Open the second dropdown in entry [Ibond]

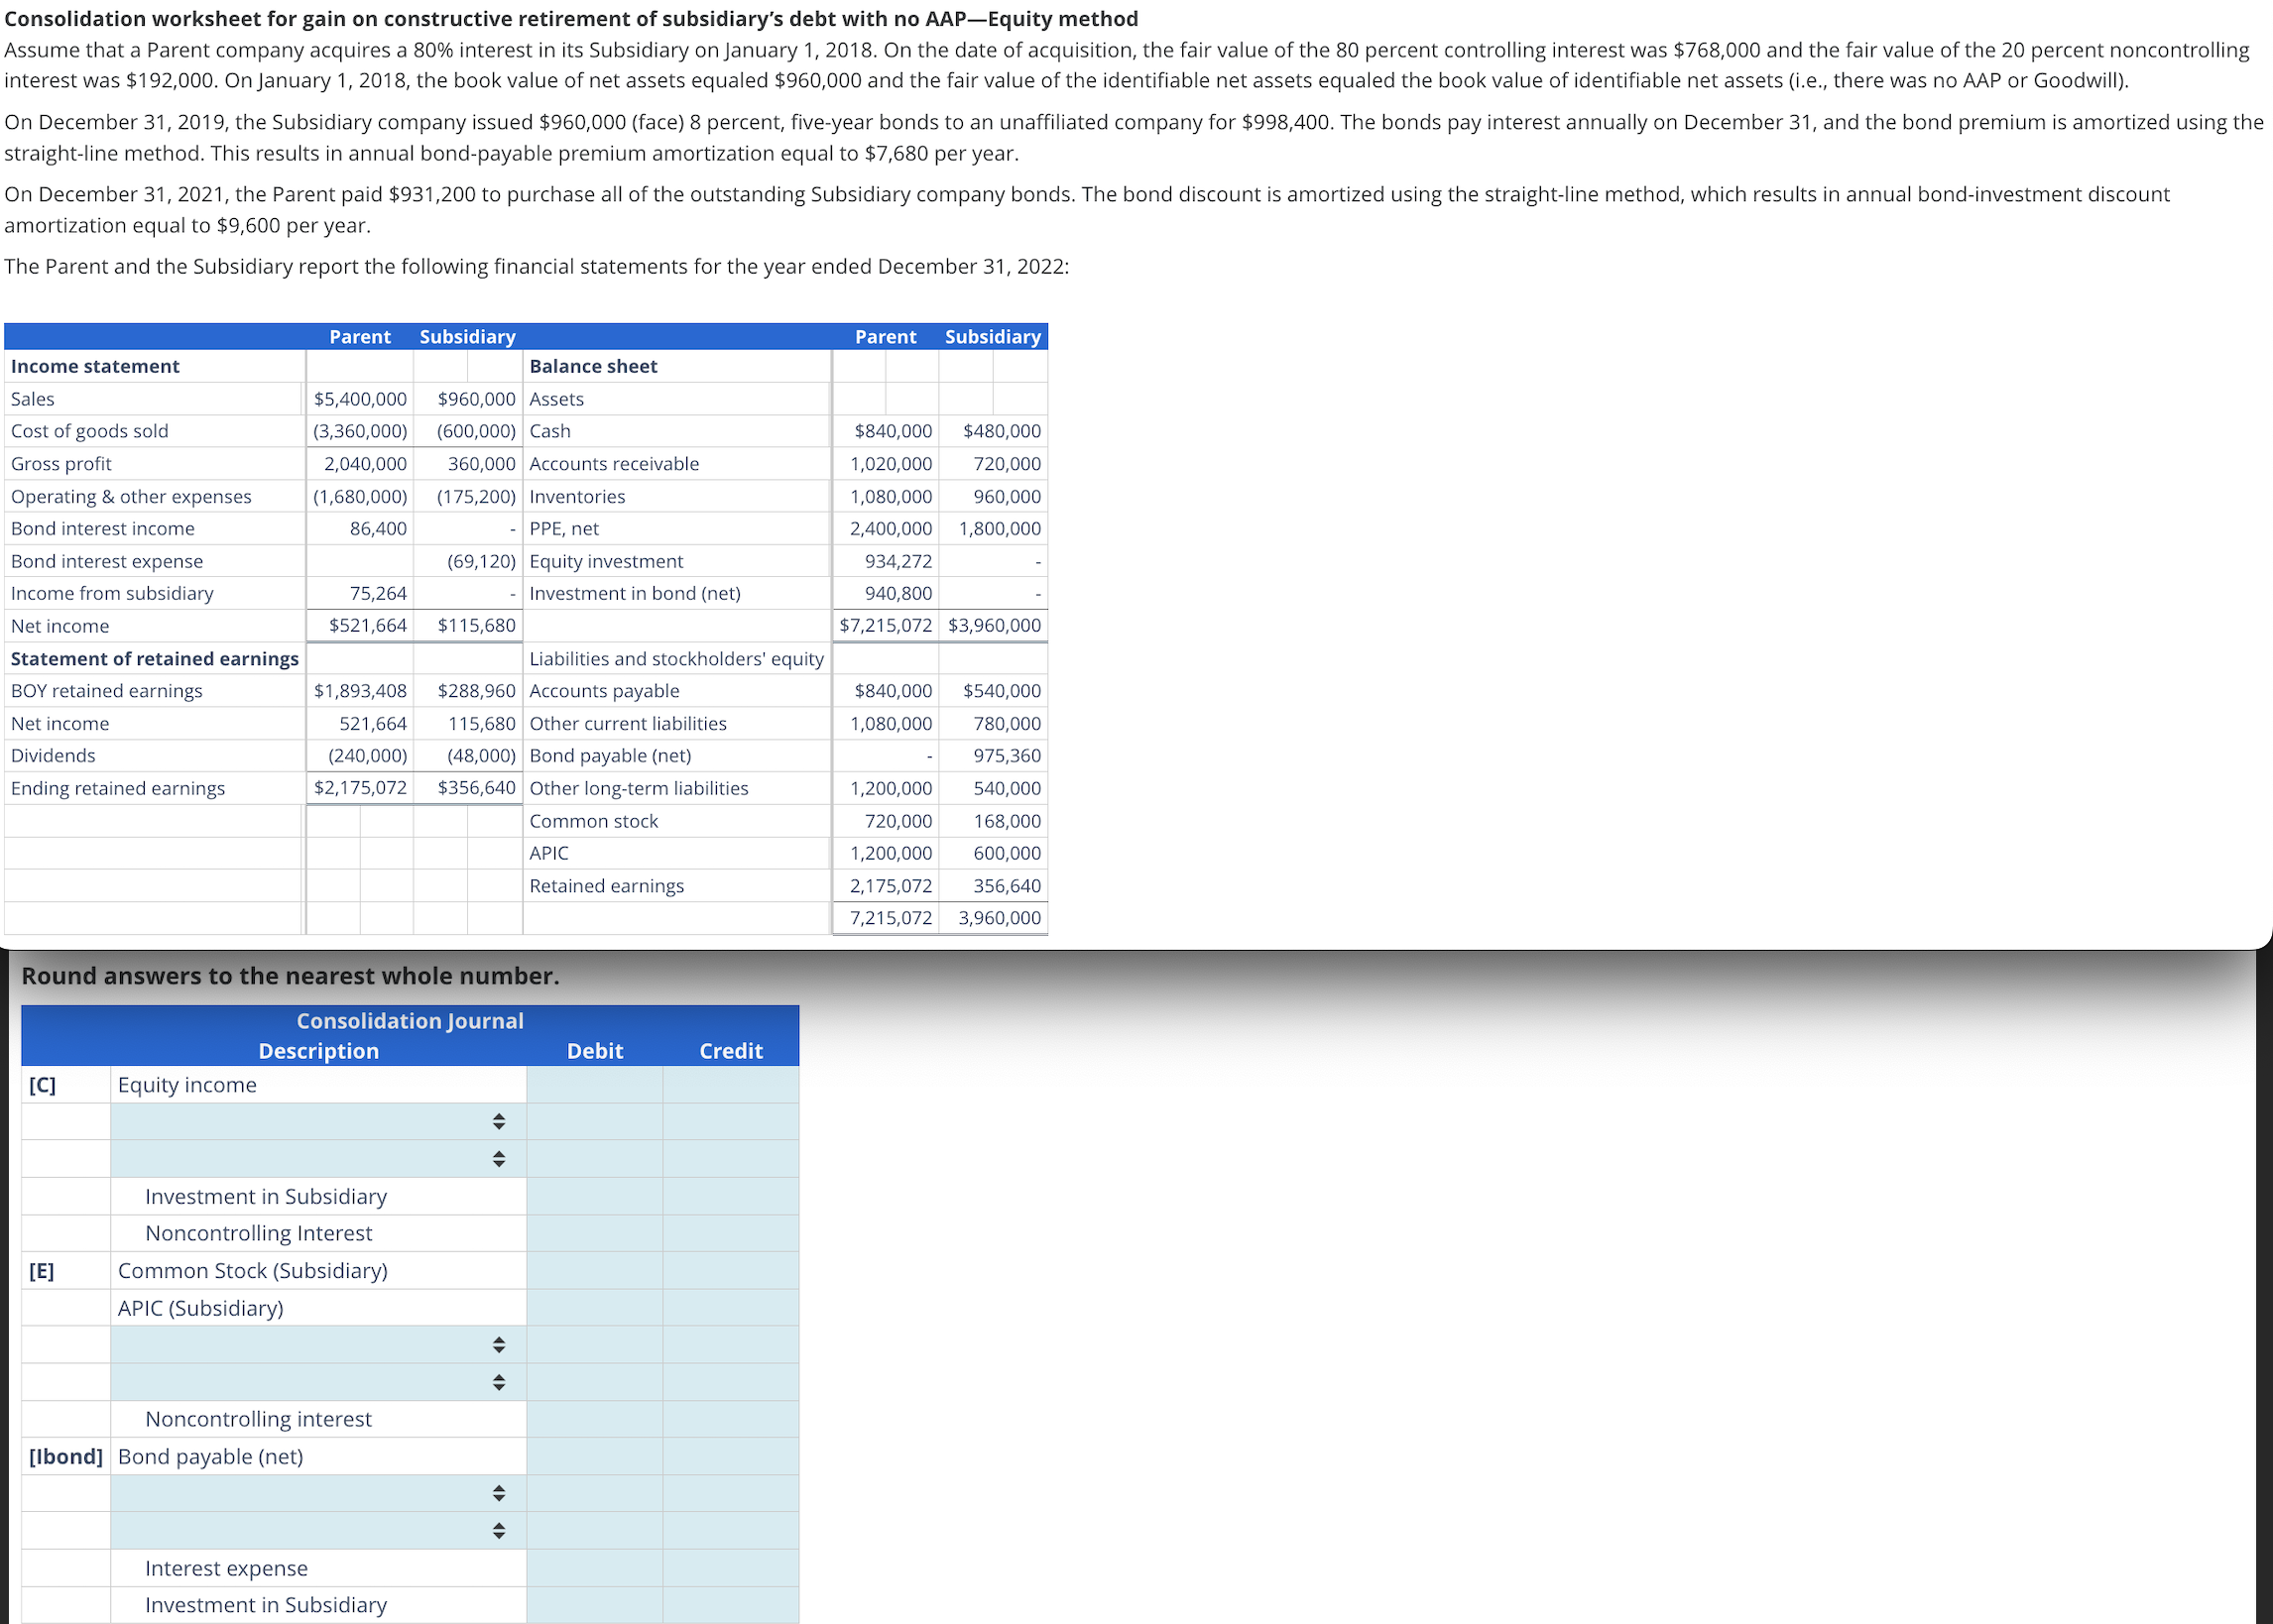pos(499,1530)
